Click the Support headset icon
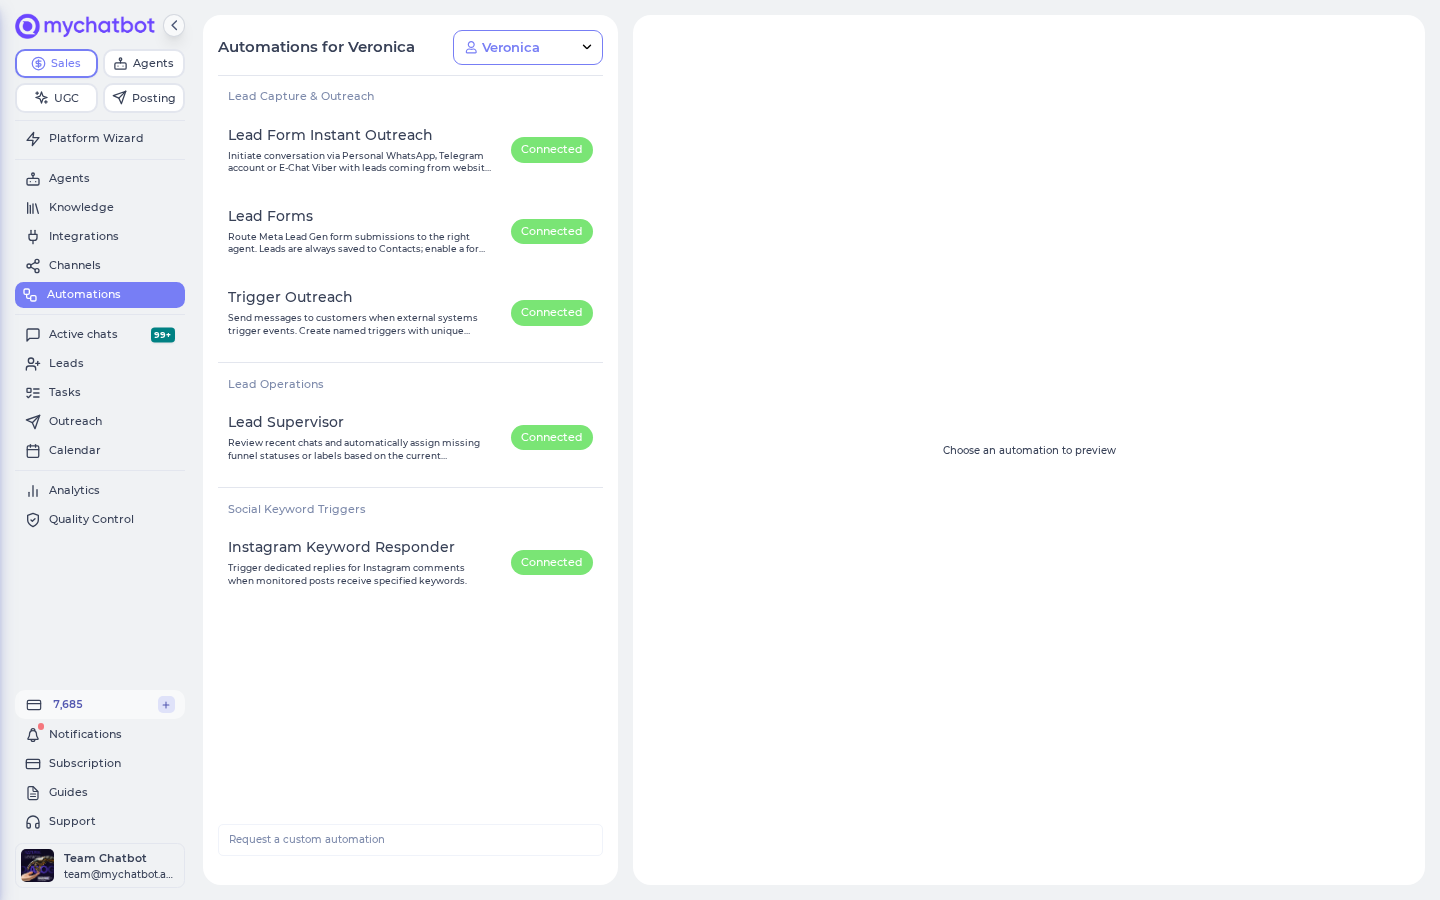The image size is (1440, 900). [x=33, y=822]
